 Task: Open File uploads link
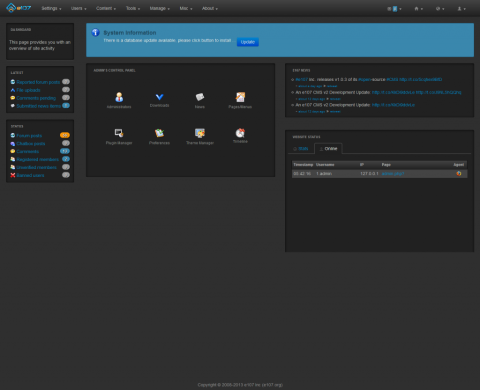(28, 90)
